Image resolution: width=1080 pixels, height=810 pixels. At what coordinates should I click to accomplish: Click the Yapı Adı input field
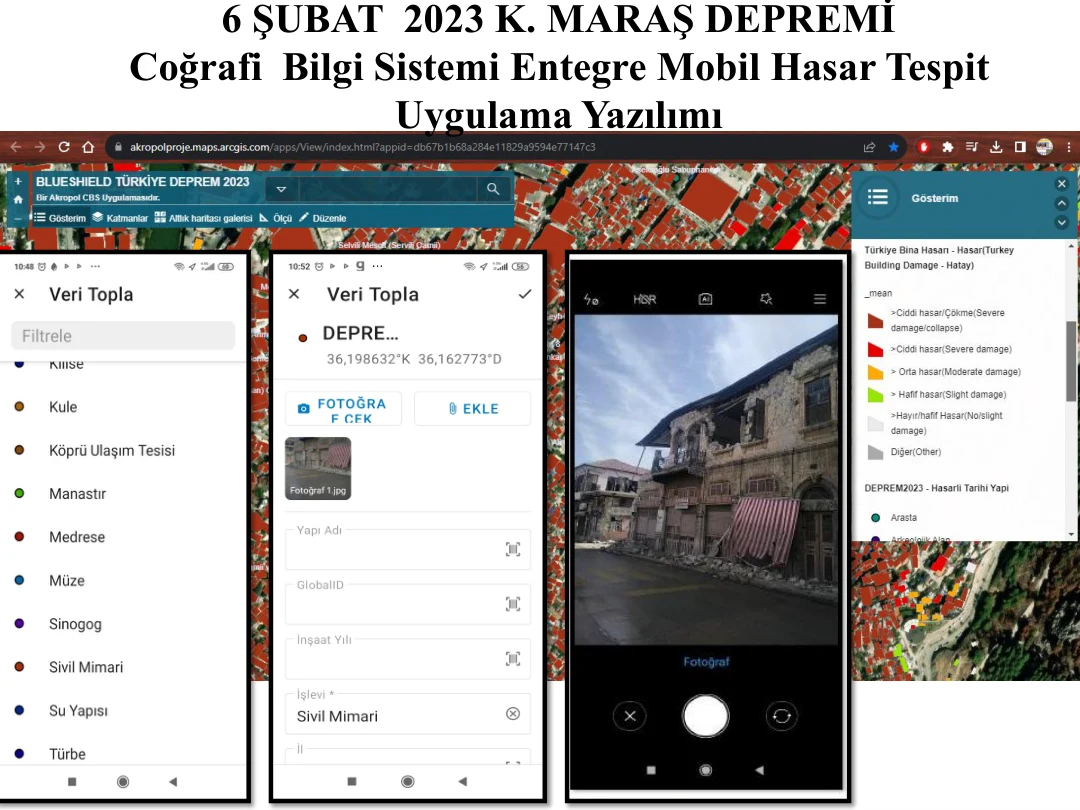point(408,549)
